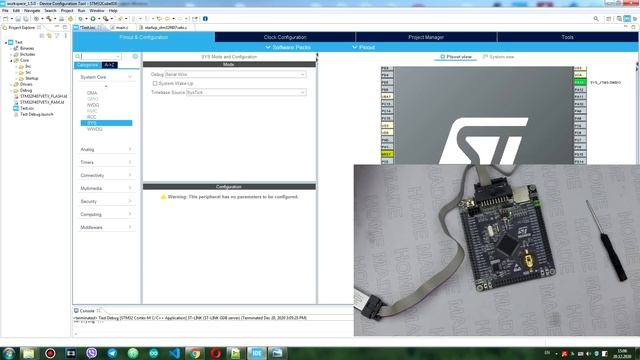Select RCC in System Core list
The height and width of the screenshot is (360, 640).
click(x=92, y=117)
